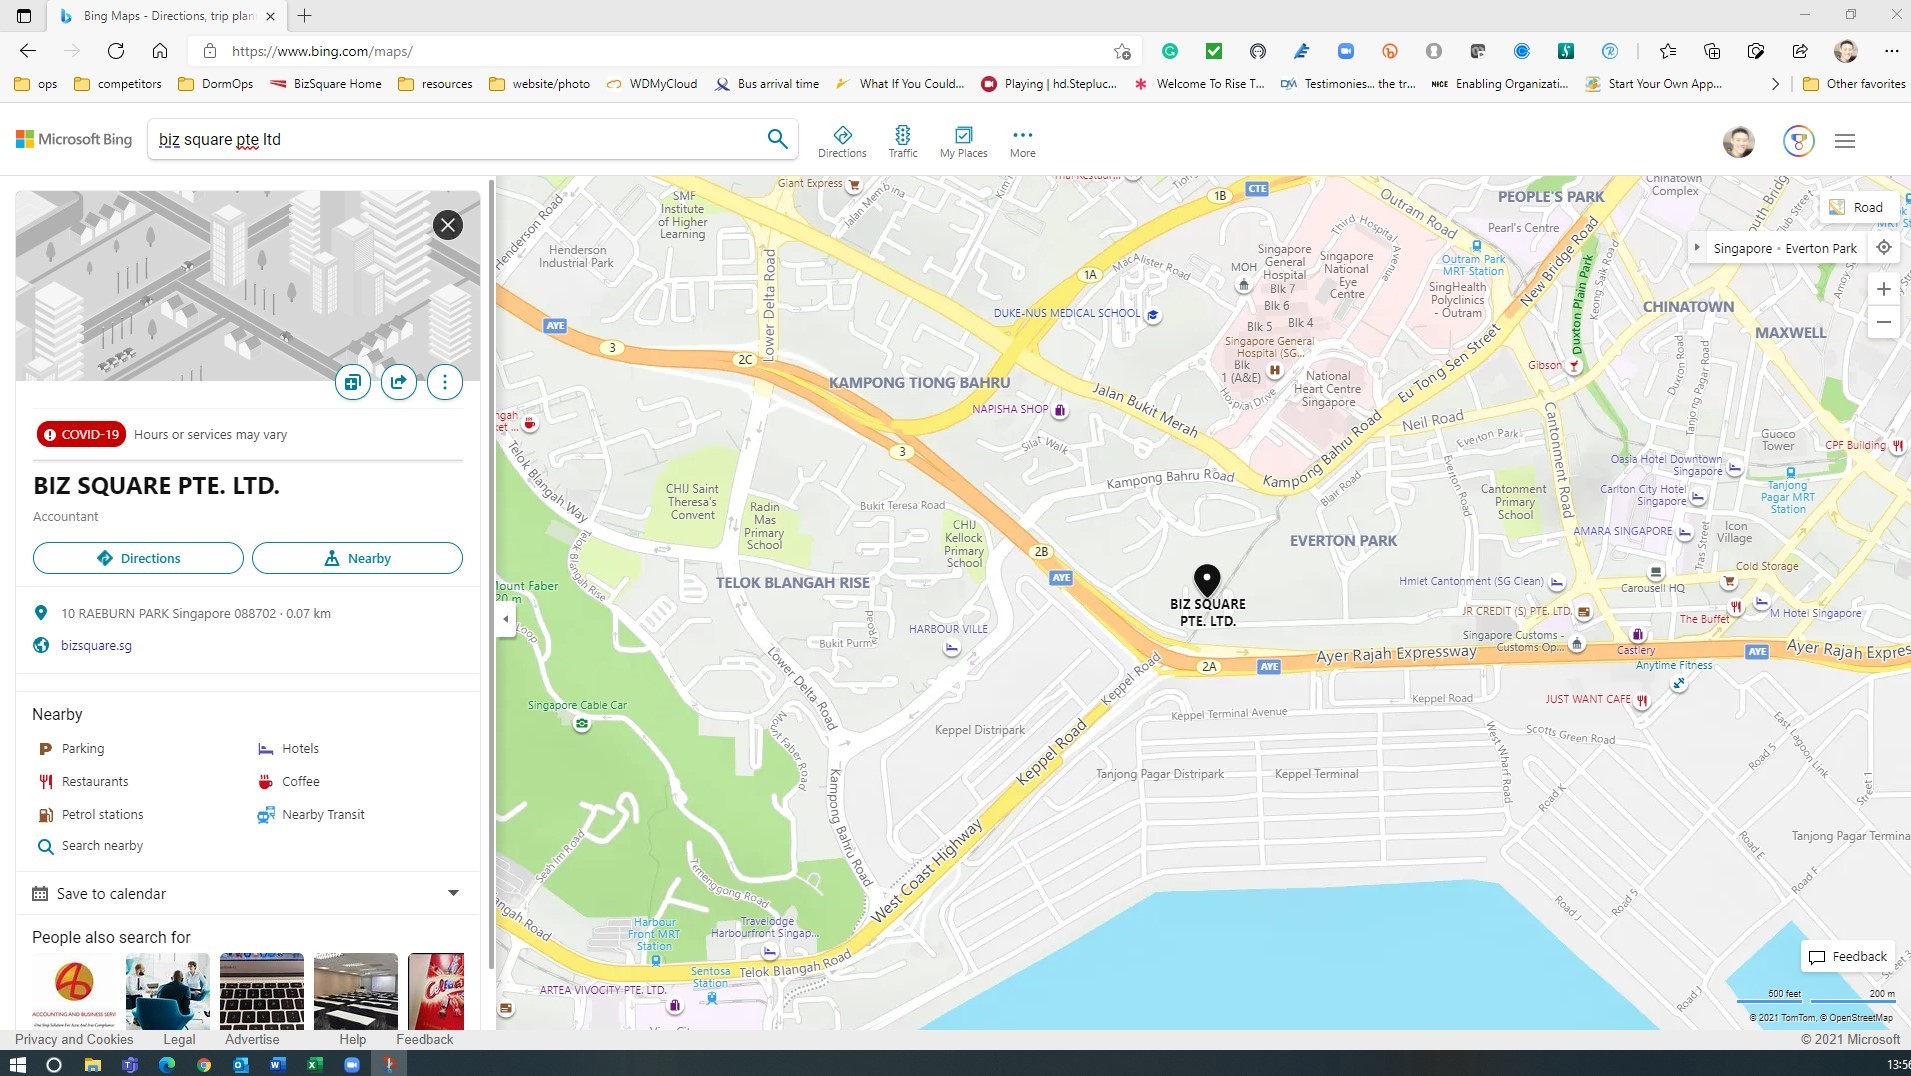The image size is (1911, 1076).
Task: Open the competitors bookmark folder
Action: pos(118,84)
